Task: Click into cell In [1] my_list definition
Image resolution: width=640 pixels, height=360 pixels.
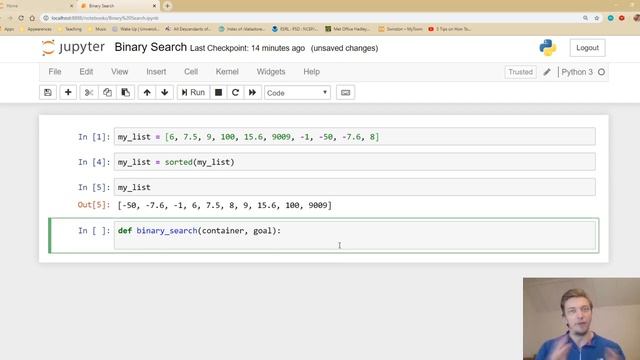Action: pos(354,137)
